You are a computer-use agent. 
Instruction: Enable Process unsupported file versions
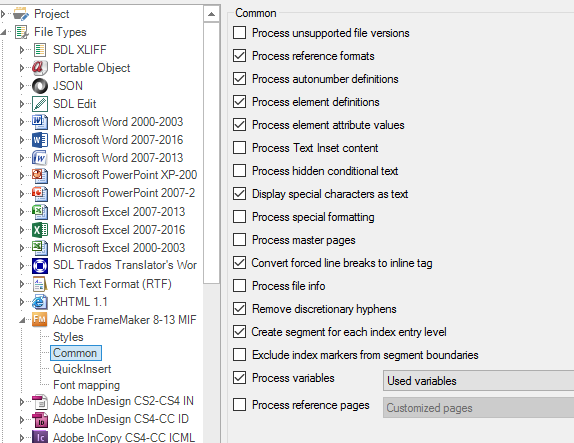click(239, 33)
